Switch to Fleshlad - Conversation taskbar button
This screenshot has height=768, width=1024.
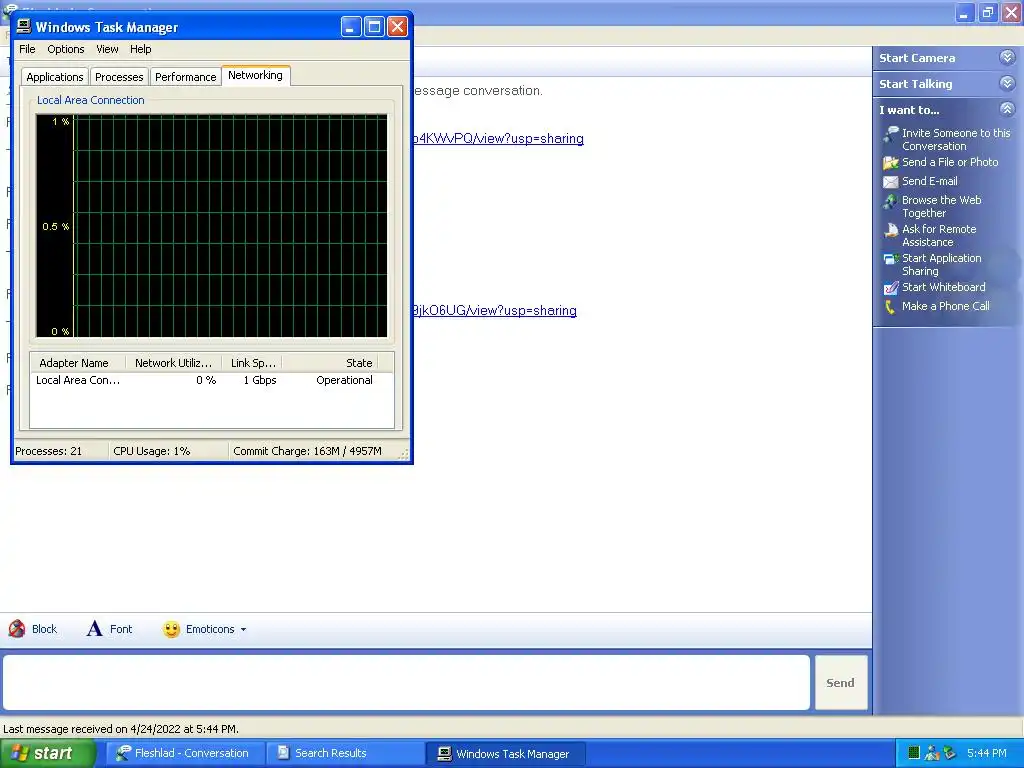click(185, 753)
